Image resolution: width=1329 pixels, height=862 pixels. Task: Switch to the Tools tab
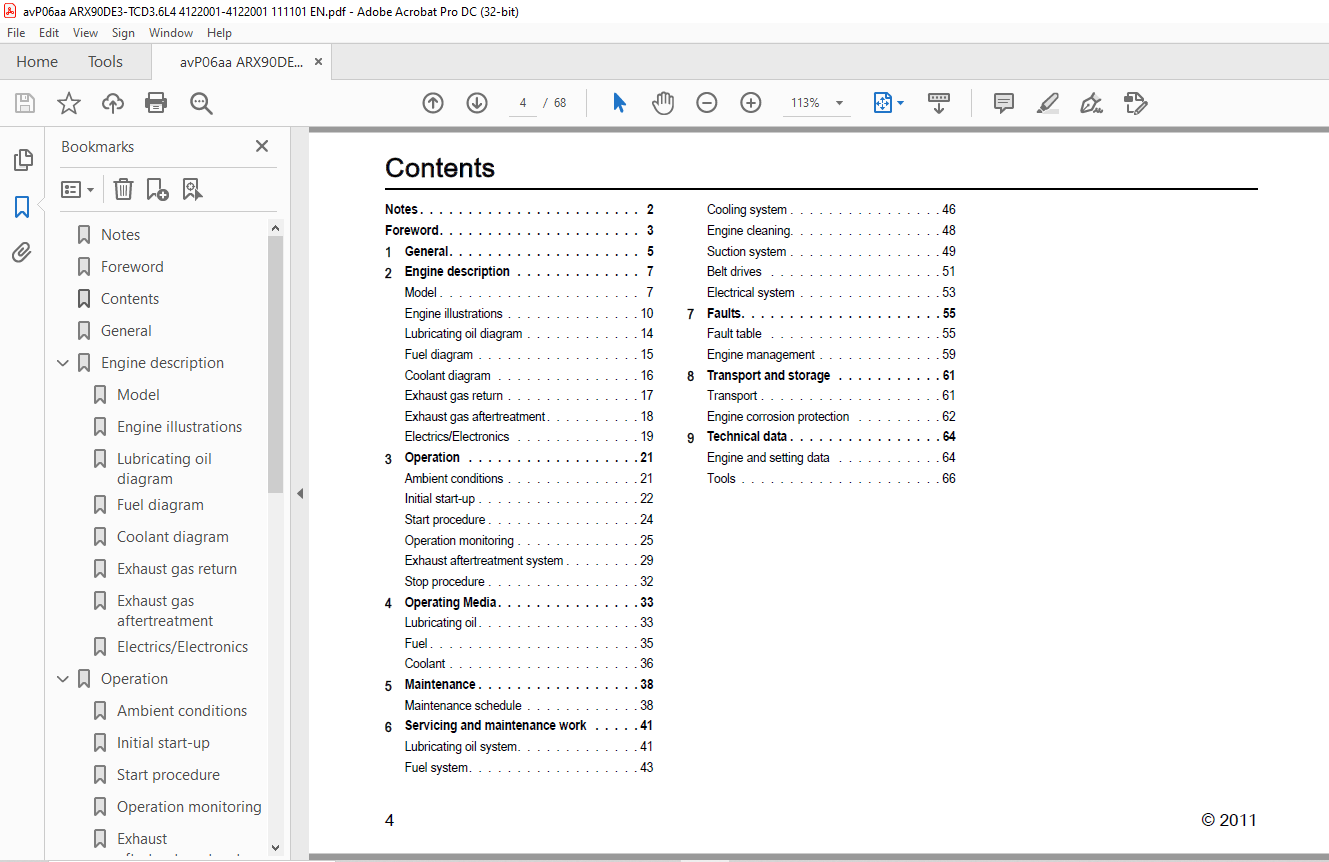(105, 62)
